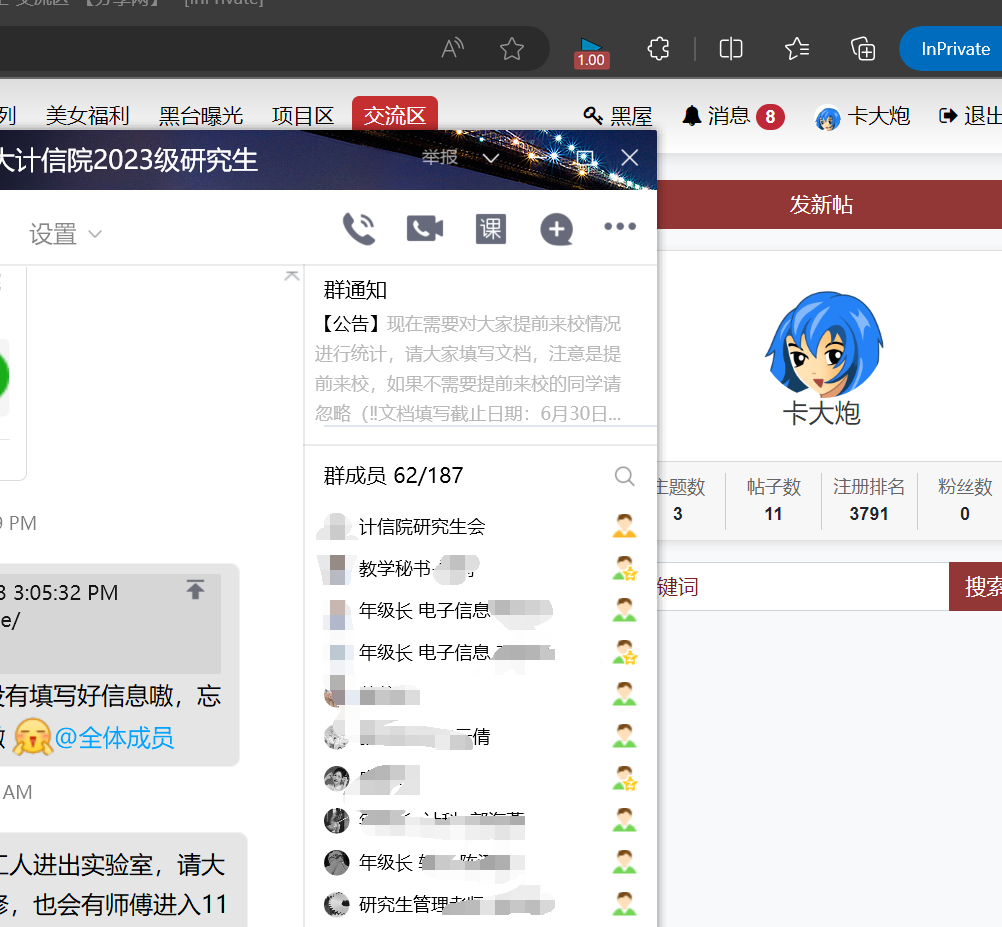Click the Read Aloud icon in address bar
Image resolution: width=1002 pixels, height=927 pixels.
click(453, 49)
